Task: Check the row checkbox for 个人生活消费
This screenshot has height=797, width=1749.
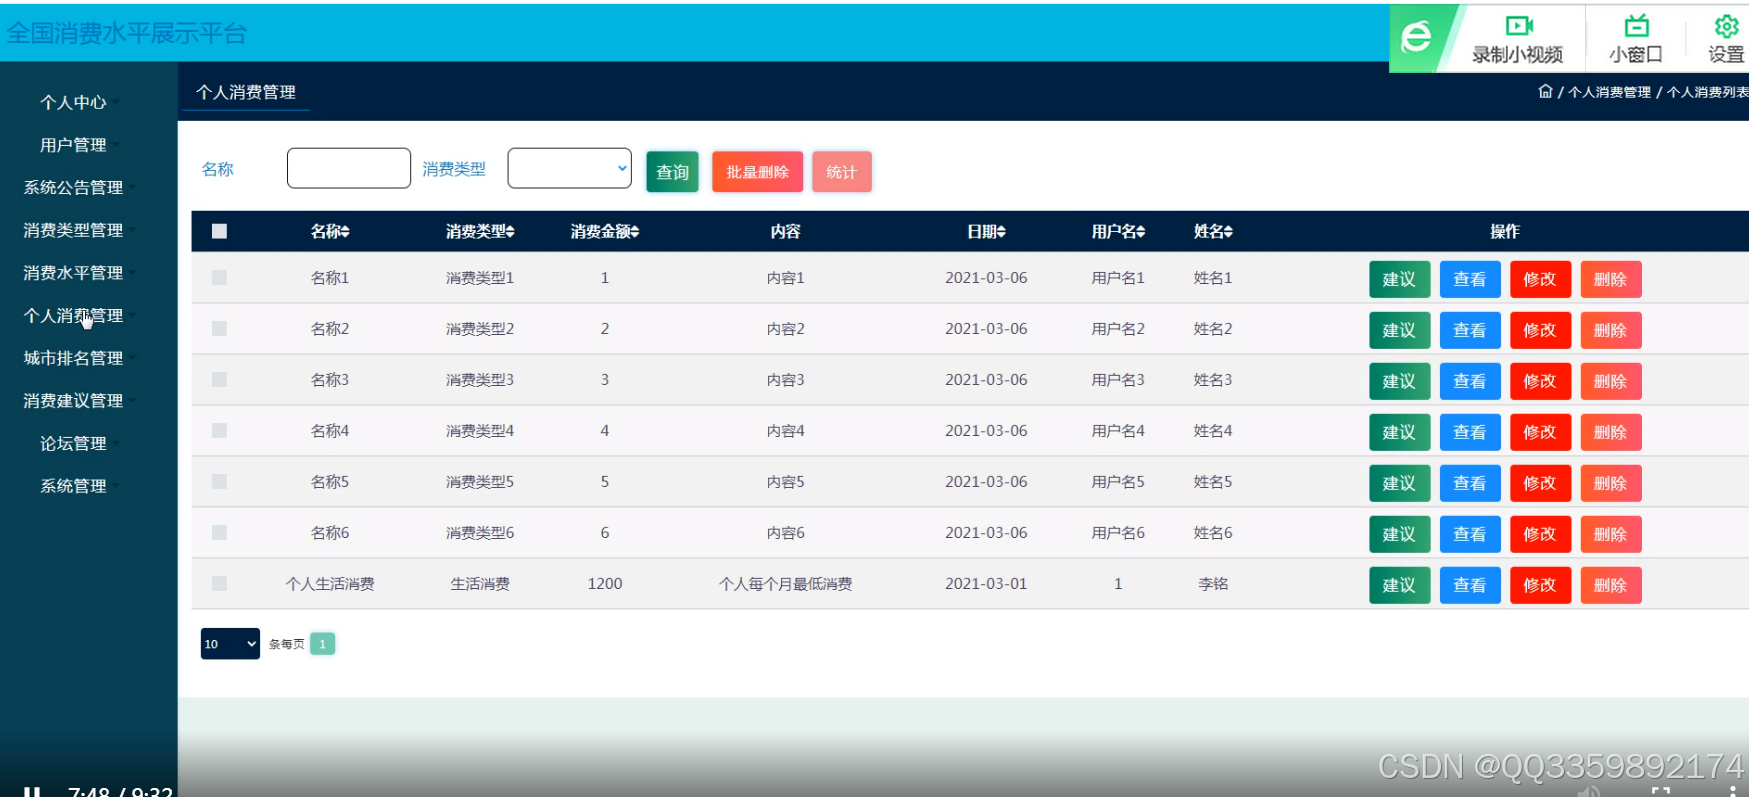Action: point(220,583)
